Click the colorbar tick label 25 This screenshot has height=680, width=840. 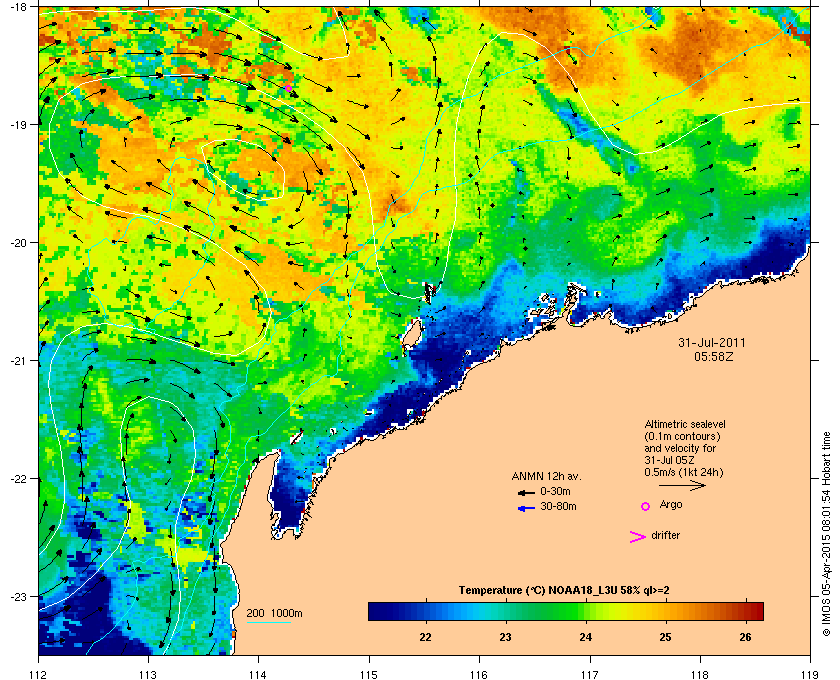(665, 637)
